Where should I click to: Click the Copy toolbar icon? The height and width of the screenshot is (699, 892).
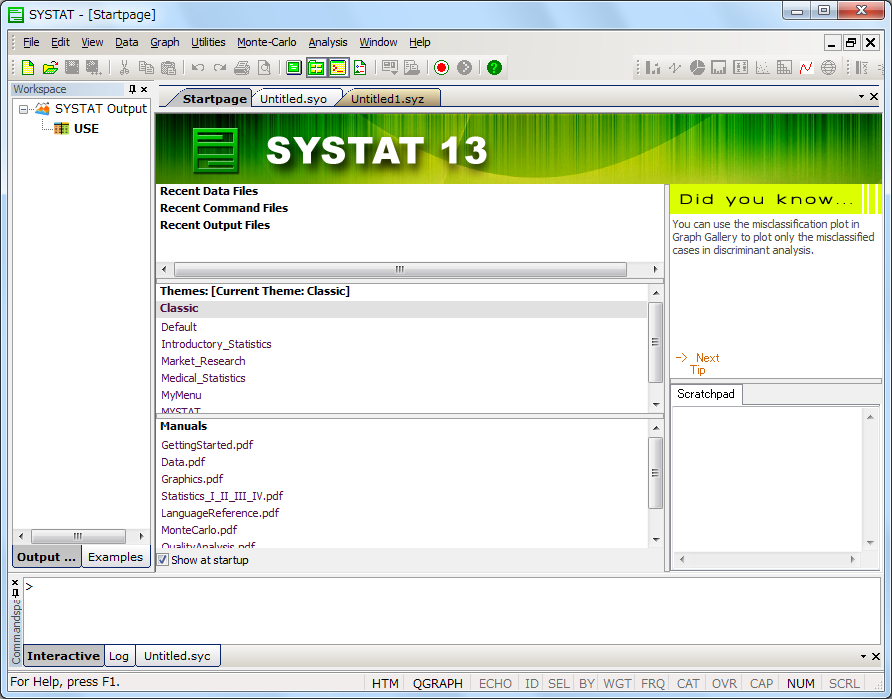[x=146, y=68]
